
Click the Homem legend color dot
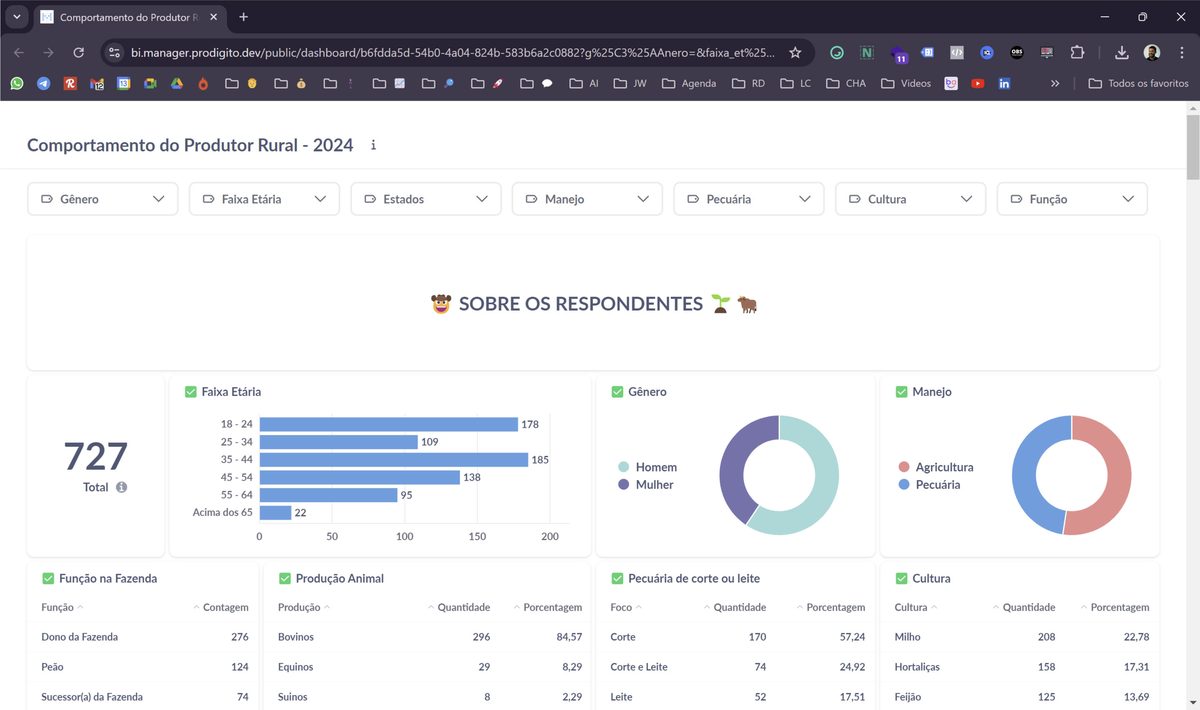(x=623, y=467)
